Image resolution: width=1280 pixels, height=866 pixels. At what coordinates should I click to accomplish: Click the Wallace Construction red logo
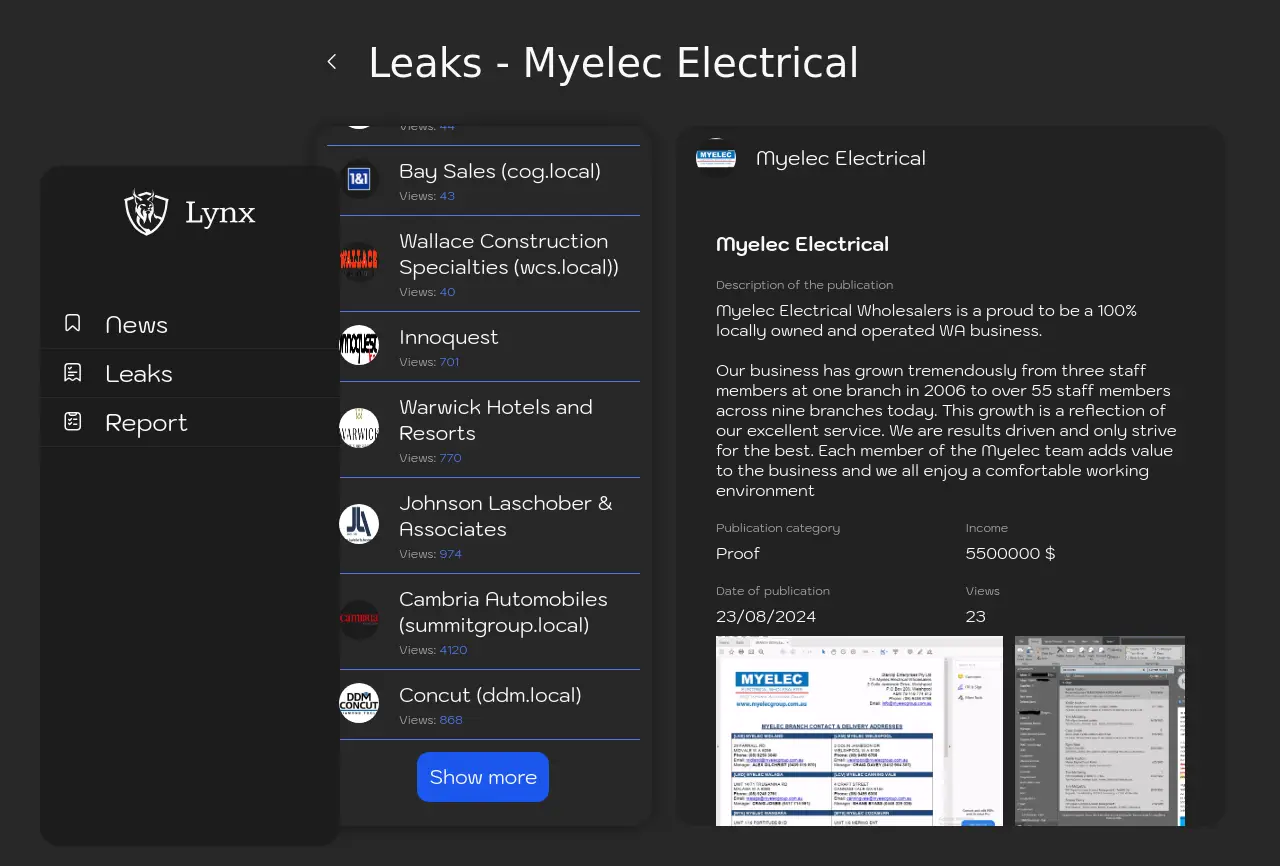[359, 262]
